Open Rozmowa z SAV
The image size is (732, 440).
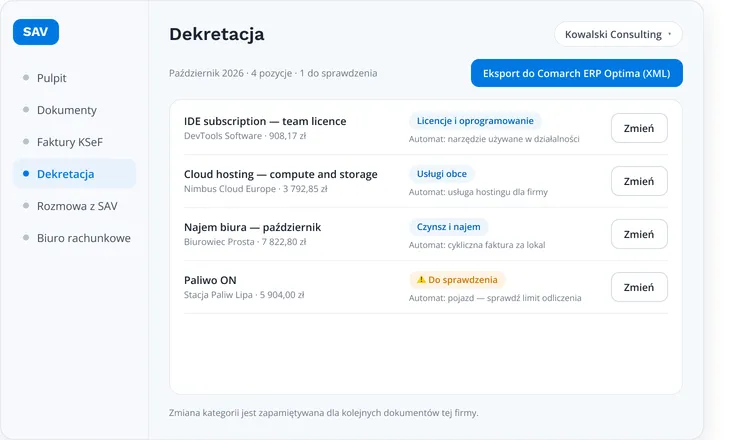point(77,206)
